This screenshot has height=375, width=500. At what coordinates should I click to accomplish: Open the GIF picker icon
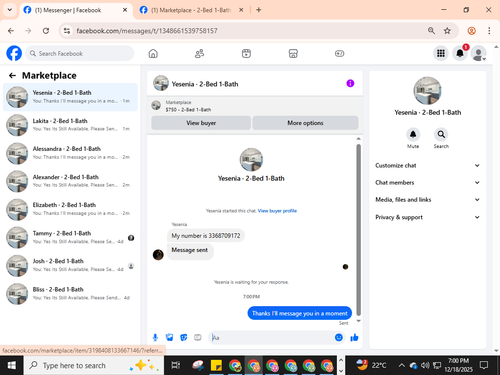click(198, 338)
